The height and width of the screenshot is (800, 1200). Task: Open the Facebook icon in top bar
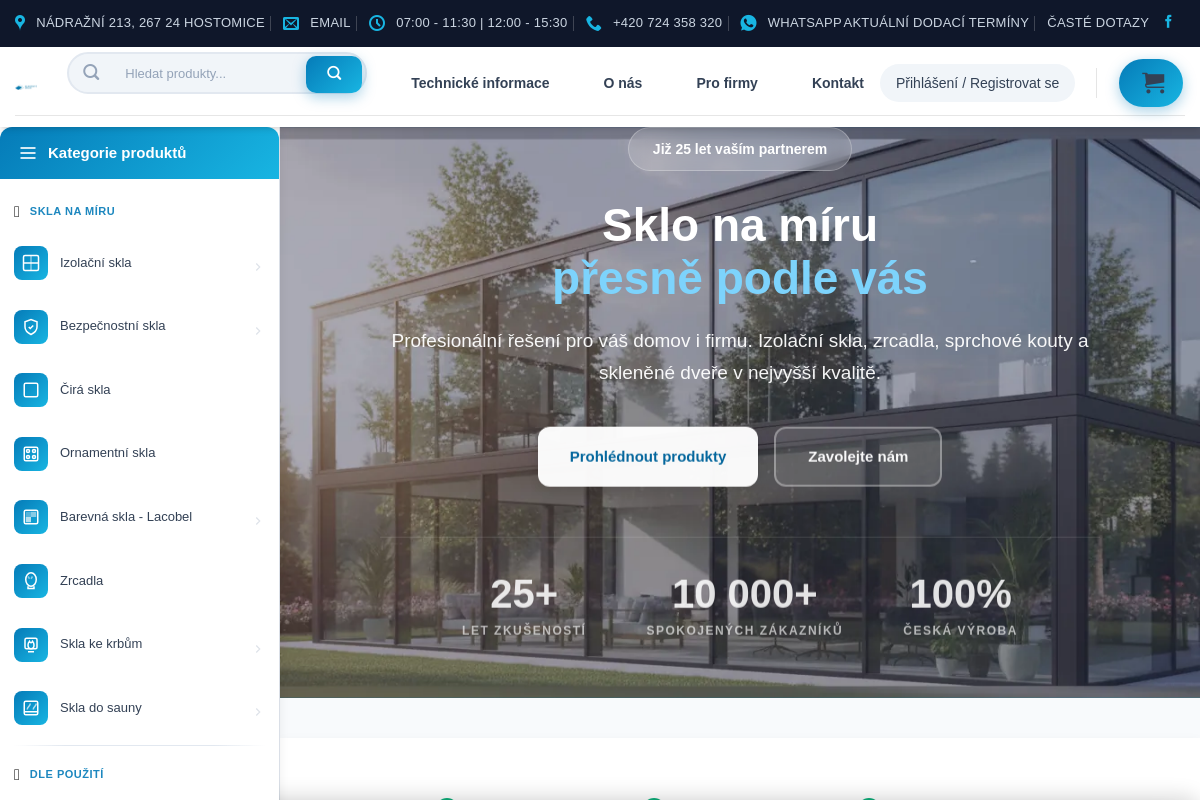click(x=1167, y=22)
